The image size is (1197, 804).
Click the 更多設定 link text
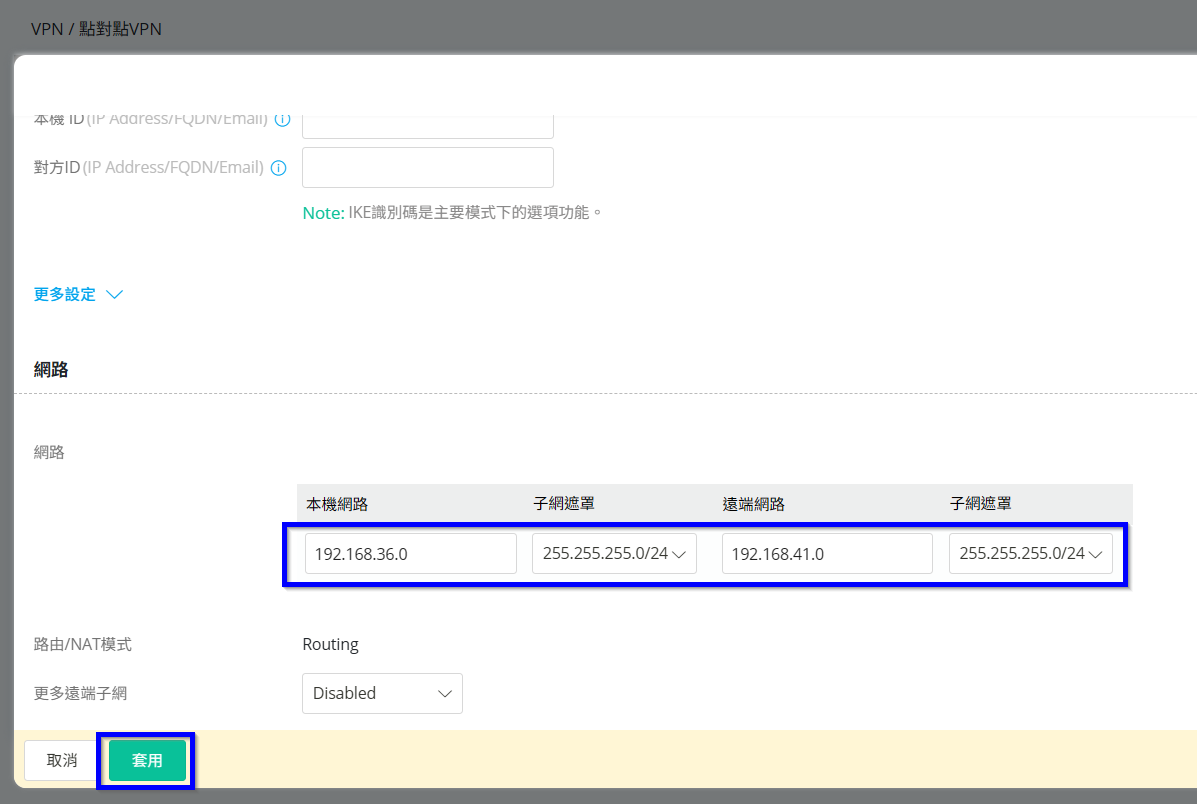pyautogui.click(x=65, y=295)
